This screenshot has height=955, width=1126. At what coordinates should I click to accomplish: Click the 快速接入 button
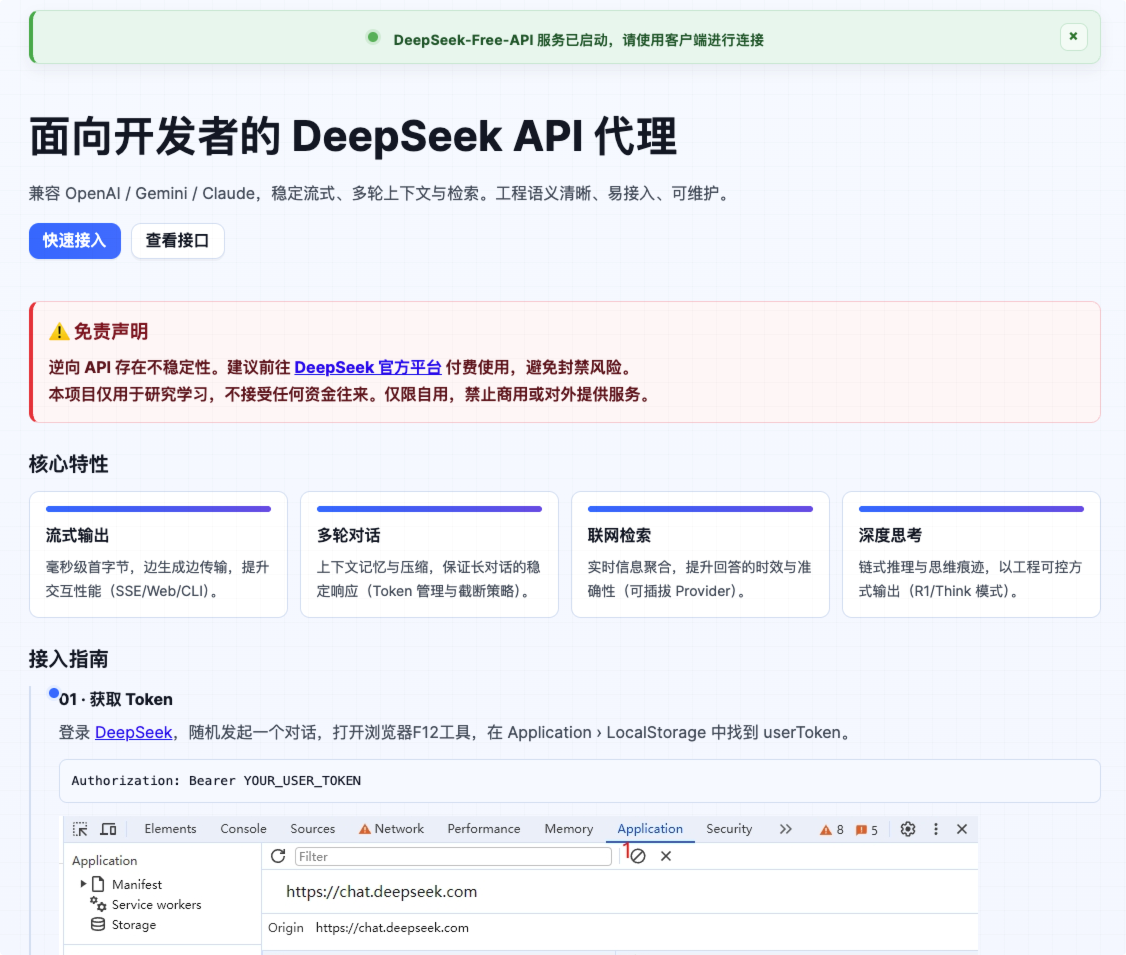point(75,241)
